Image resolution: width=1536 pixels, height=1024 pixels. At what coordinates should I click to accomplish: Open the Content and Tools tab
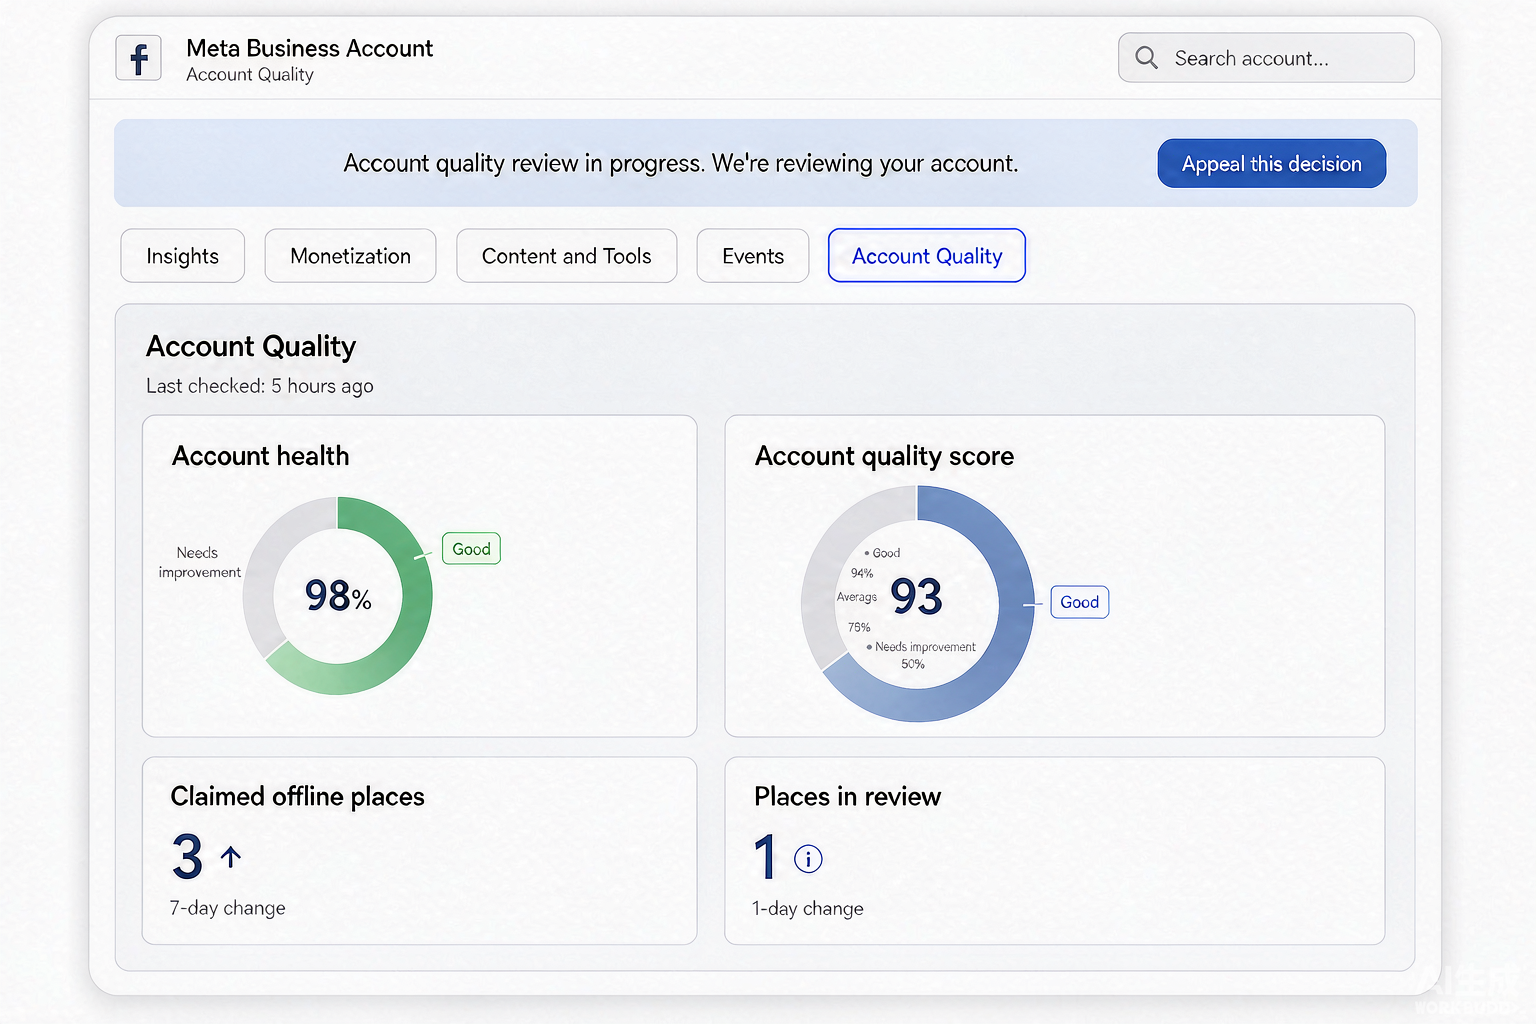[x=566, y=256]
